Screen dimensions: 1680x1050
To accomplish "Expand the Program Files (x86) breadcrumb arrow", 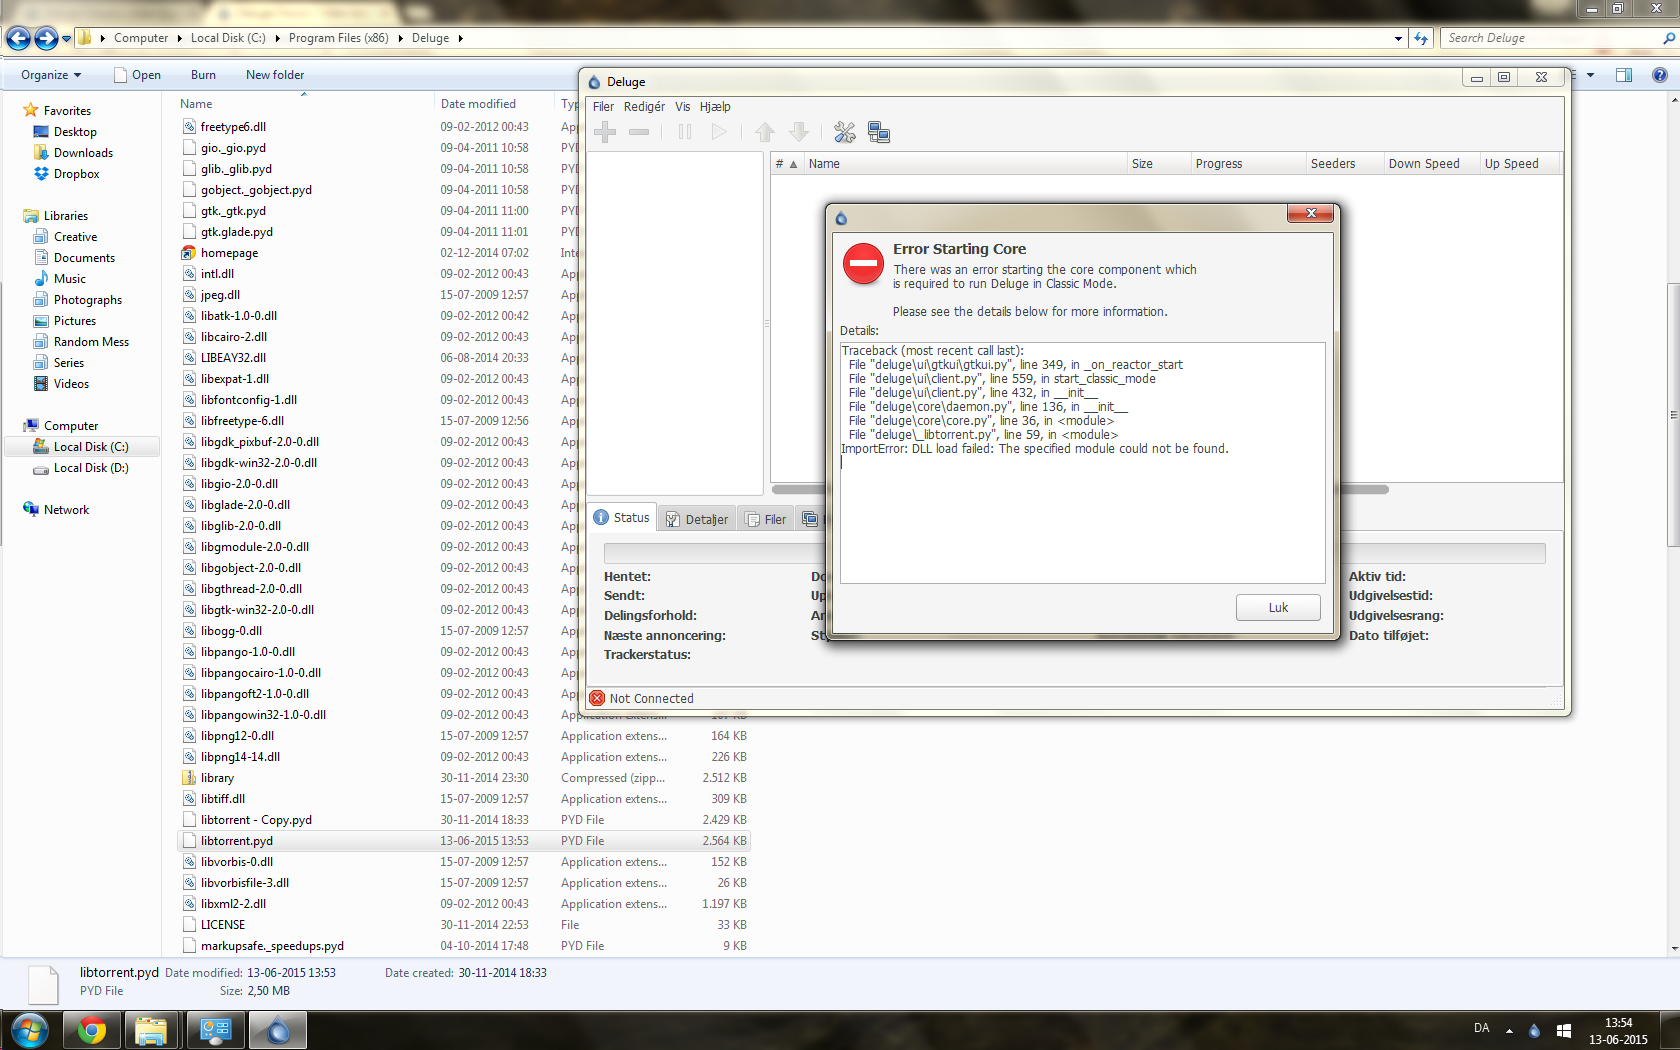I will coord(400,38).
